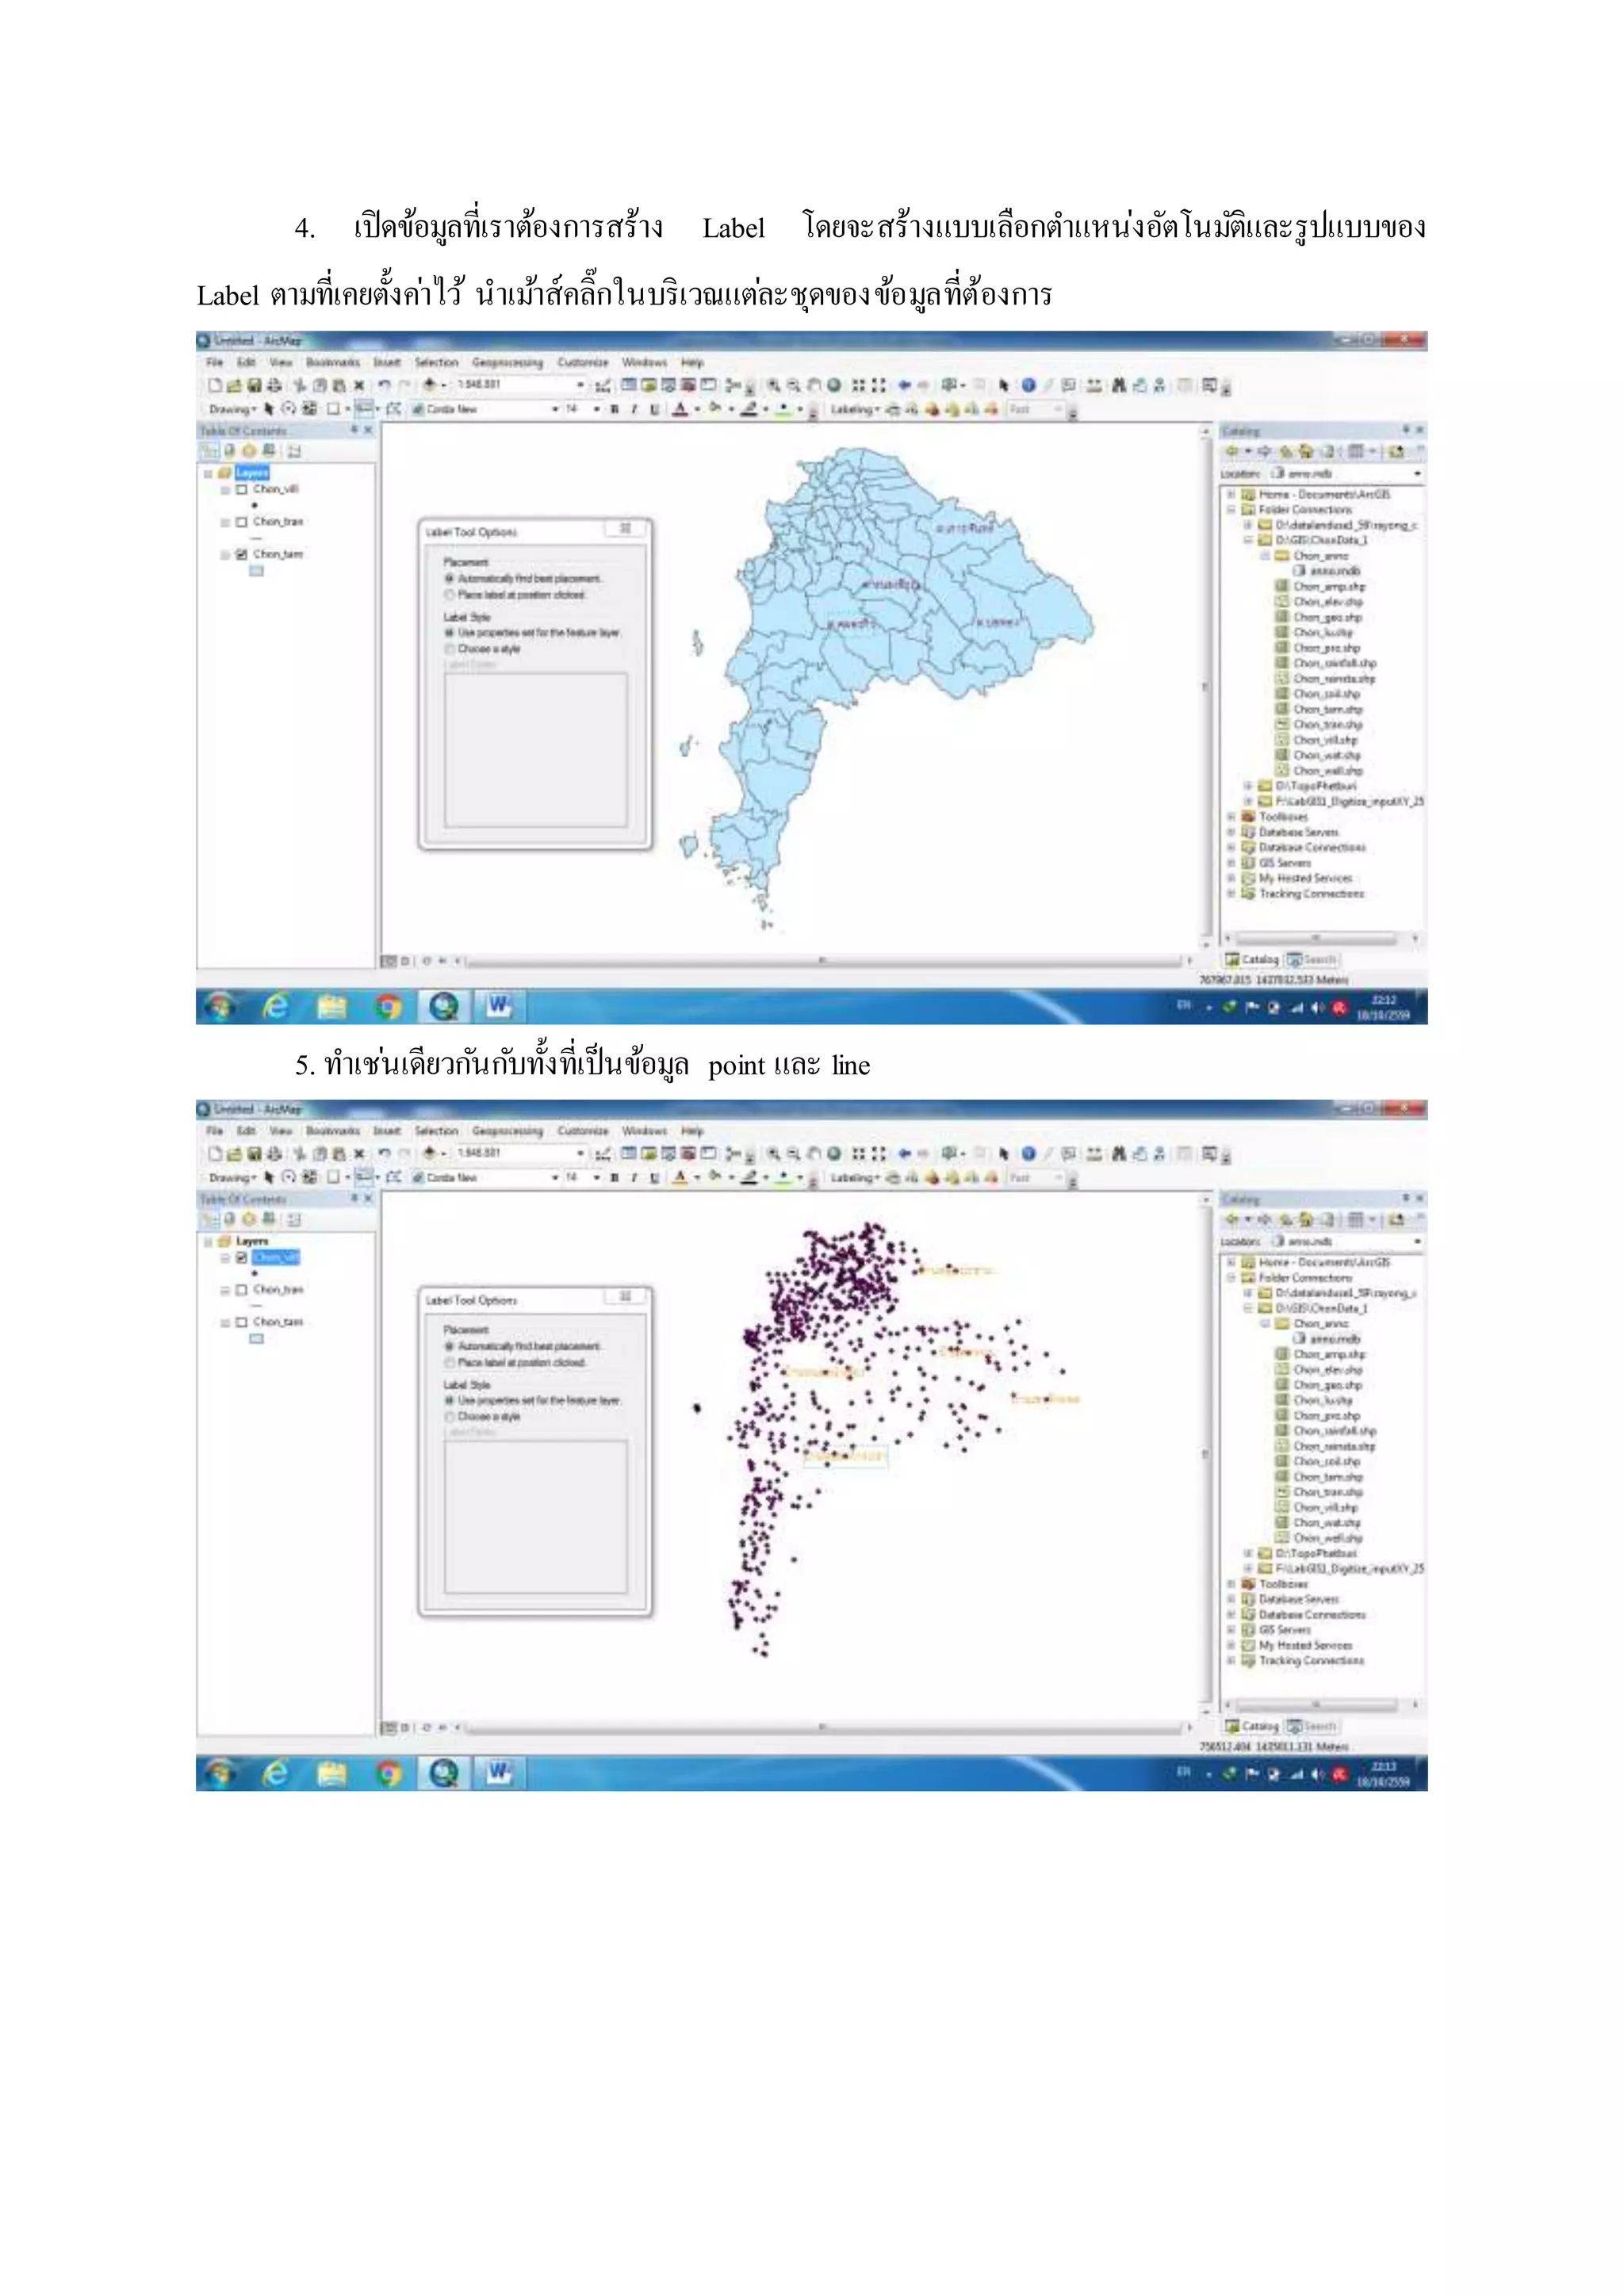Click Zoom In tool in upper ArcMap window
Viewport: 1624px width, 2296px height.
(773, 385)
